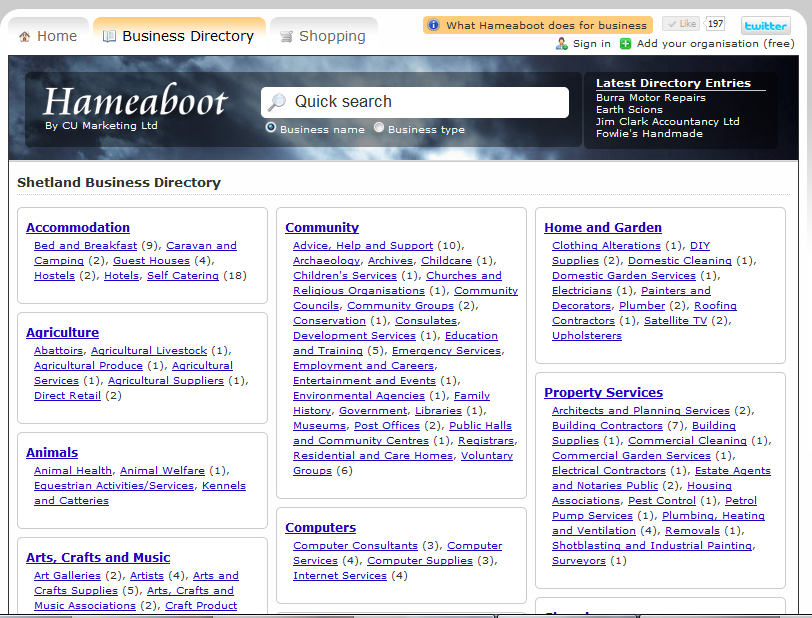Click the Childcare link
This screenshot has width=812, height=618.
pyautogui.click(x=446, y=261)
